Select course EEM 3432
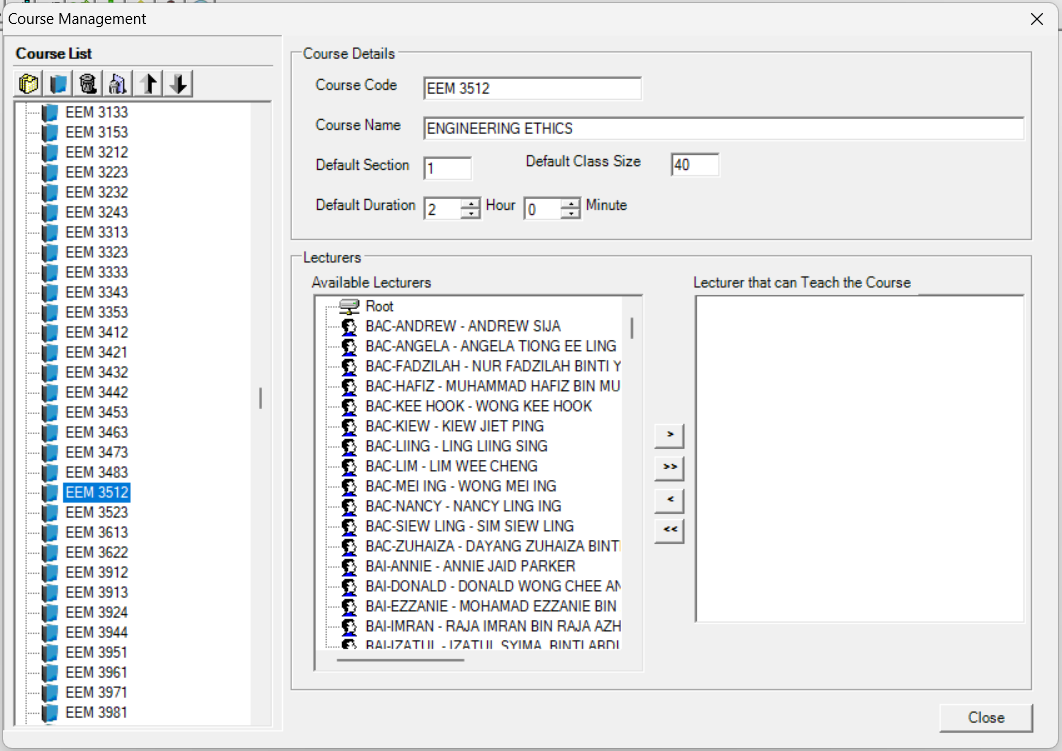The height and width of the screenshot is (751, 1062). [x=97, y=372]
